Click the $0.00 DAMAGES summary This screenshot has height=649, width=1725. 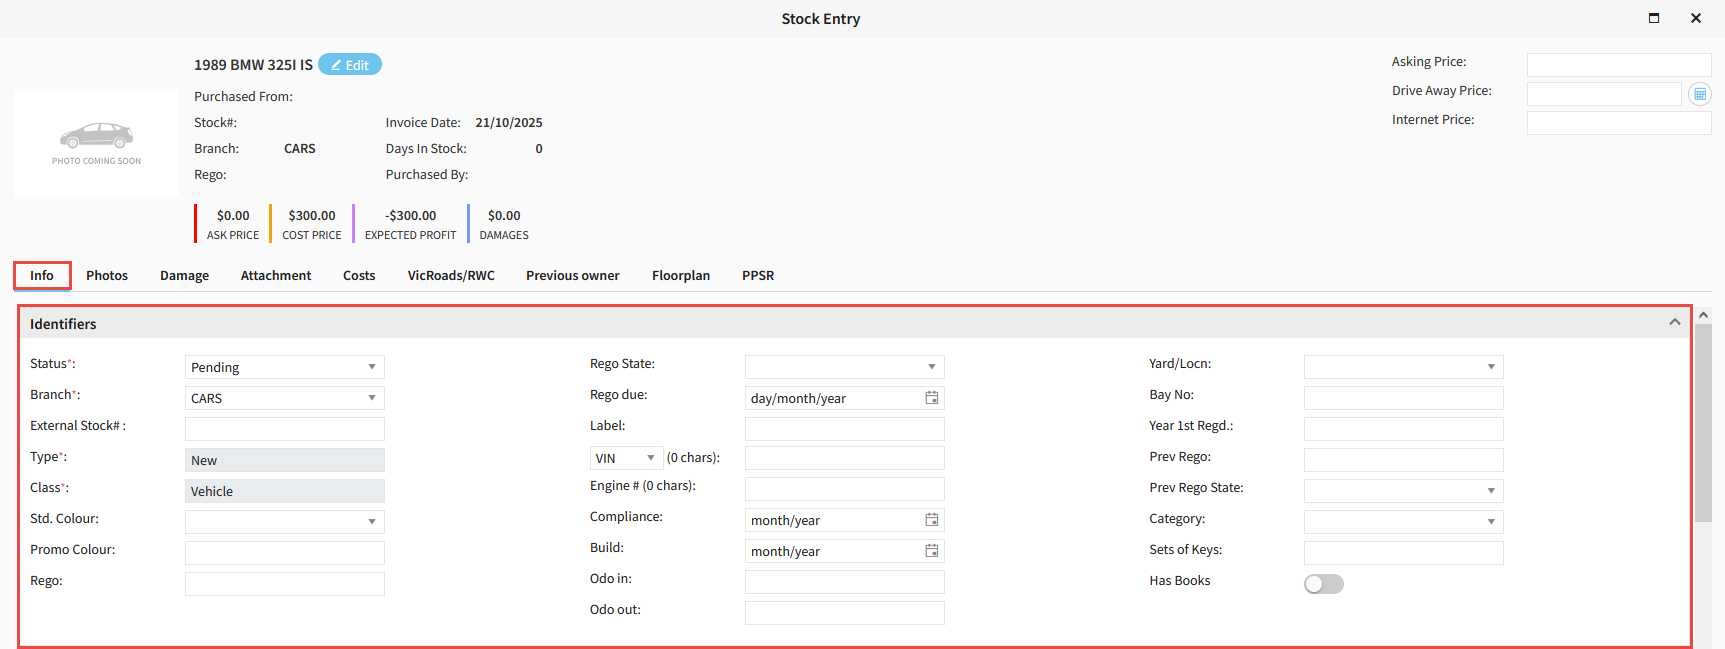click(x=504, y=224)
